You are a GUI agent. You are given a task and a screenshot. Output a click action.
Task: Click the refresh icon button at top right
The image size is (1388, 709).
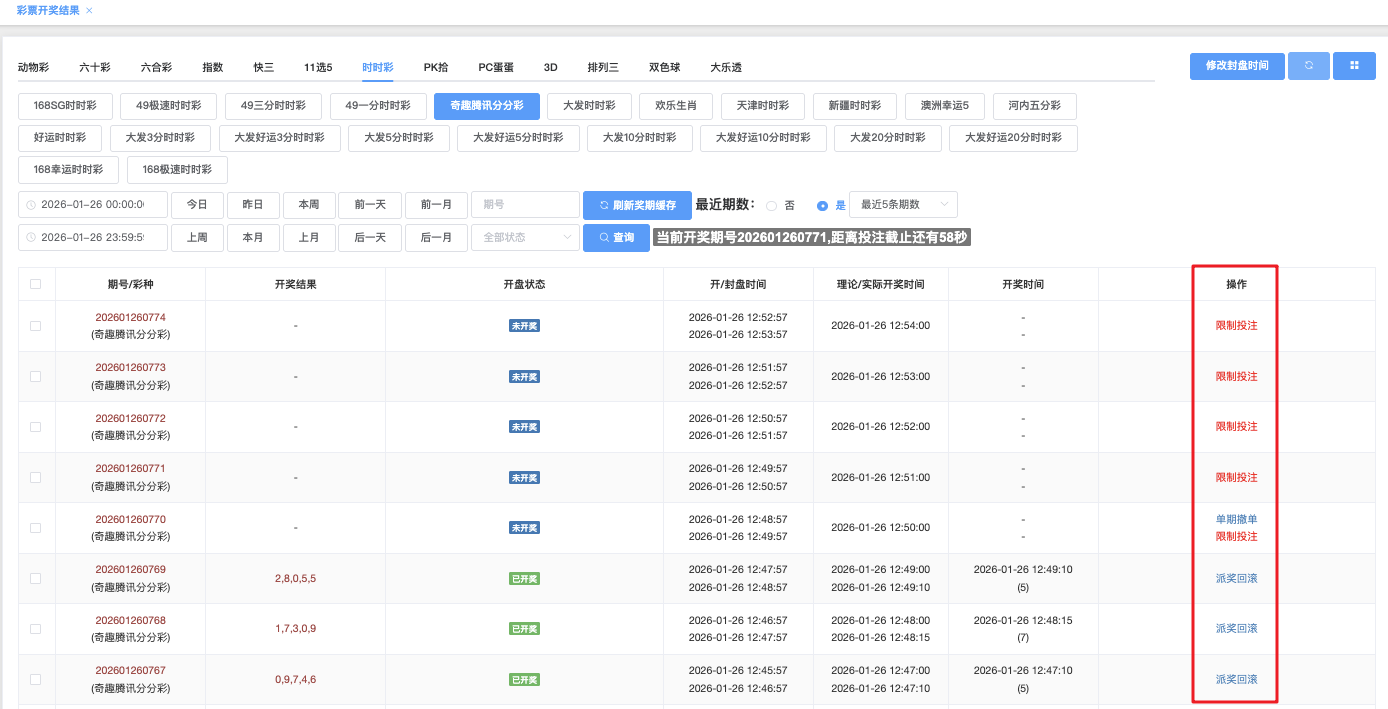point(1308,66)
